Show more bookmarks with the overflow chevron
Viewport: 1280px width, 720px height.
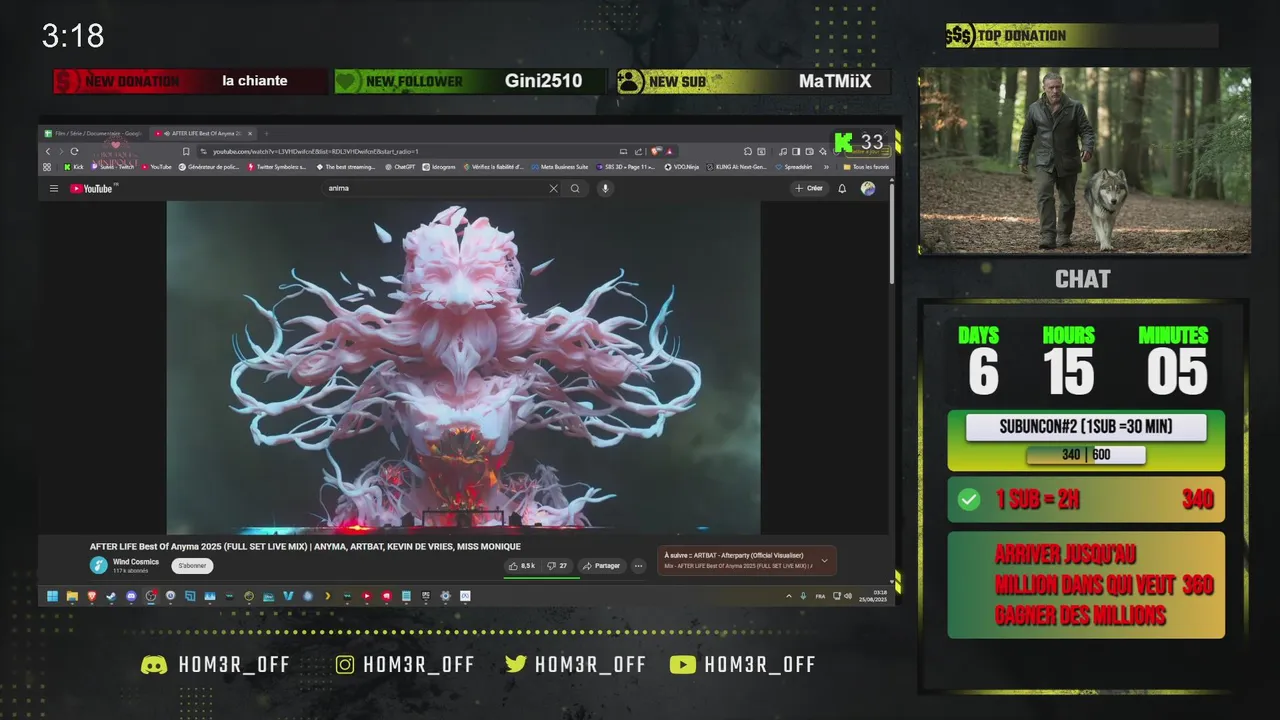(826, 167)
